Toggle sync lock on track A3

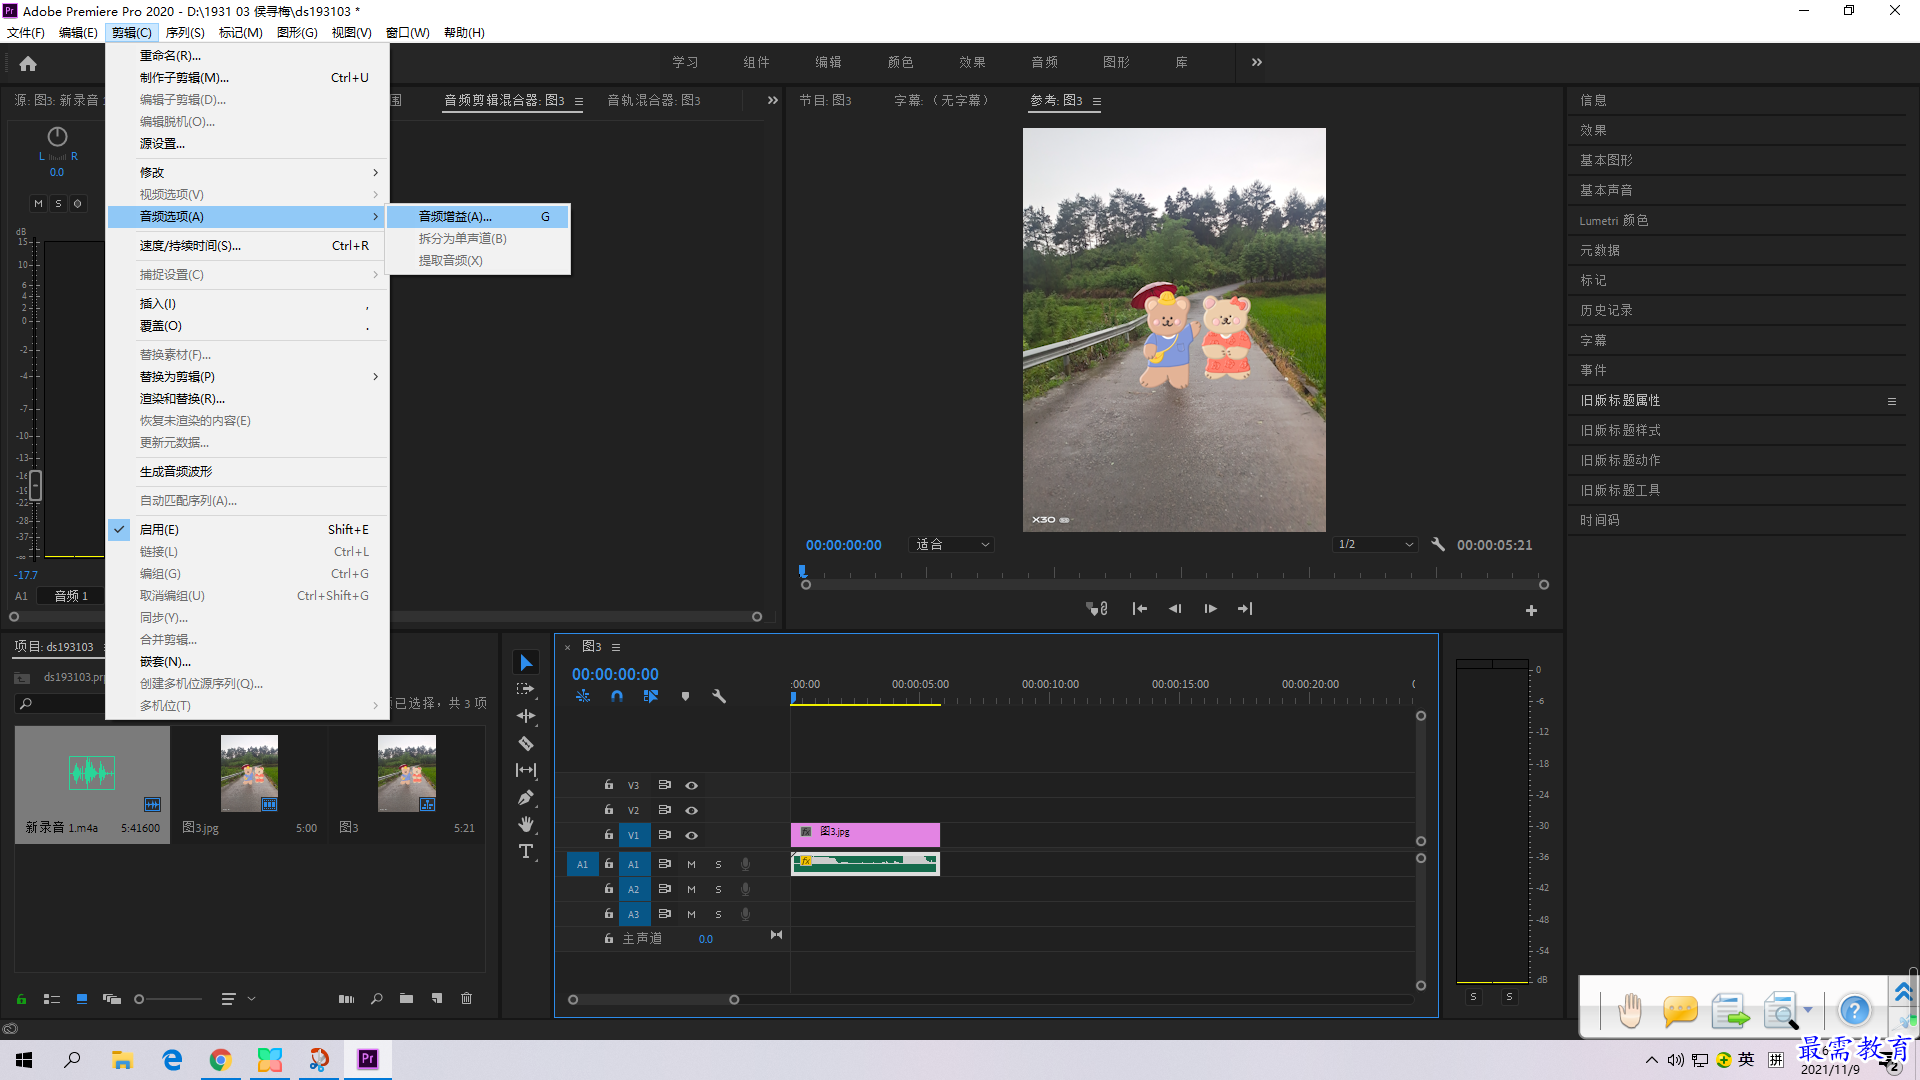[x=664, y=913]
